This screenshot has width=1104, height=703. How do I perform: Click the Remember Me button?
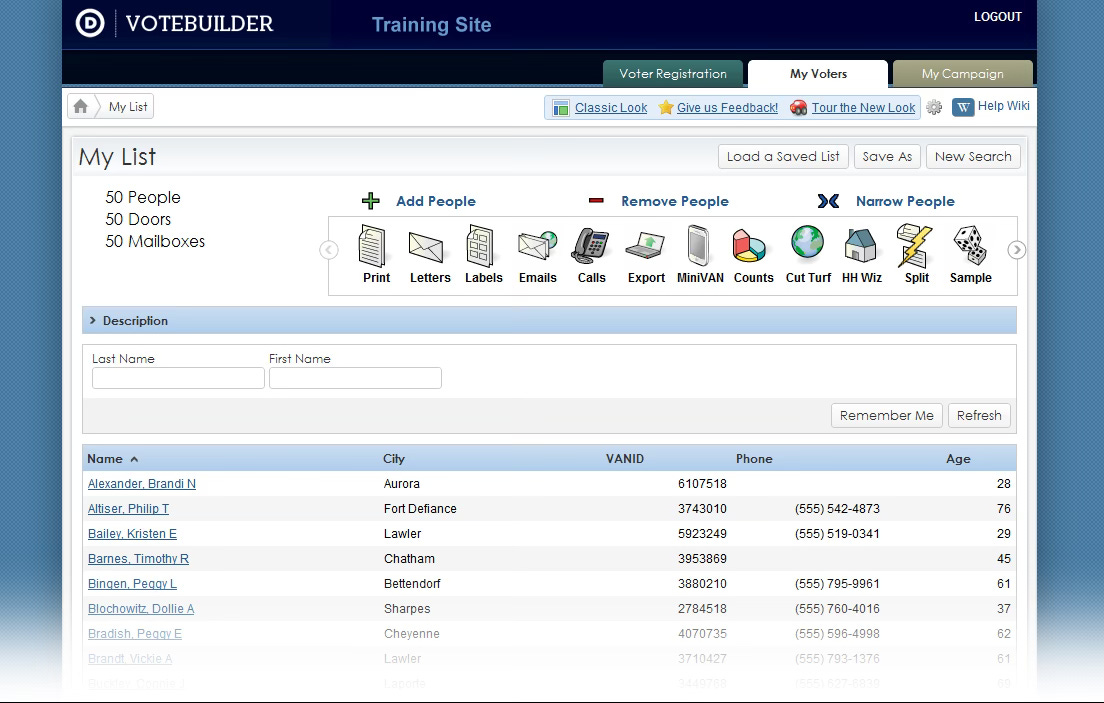pos(886,416)
